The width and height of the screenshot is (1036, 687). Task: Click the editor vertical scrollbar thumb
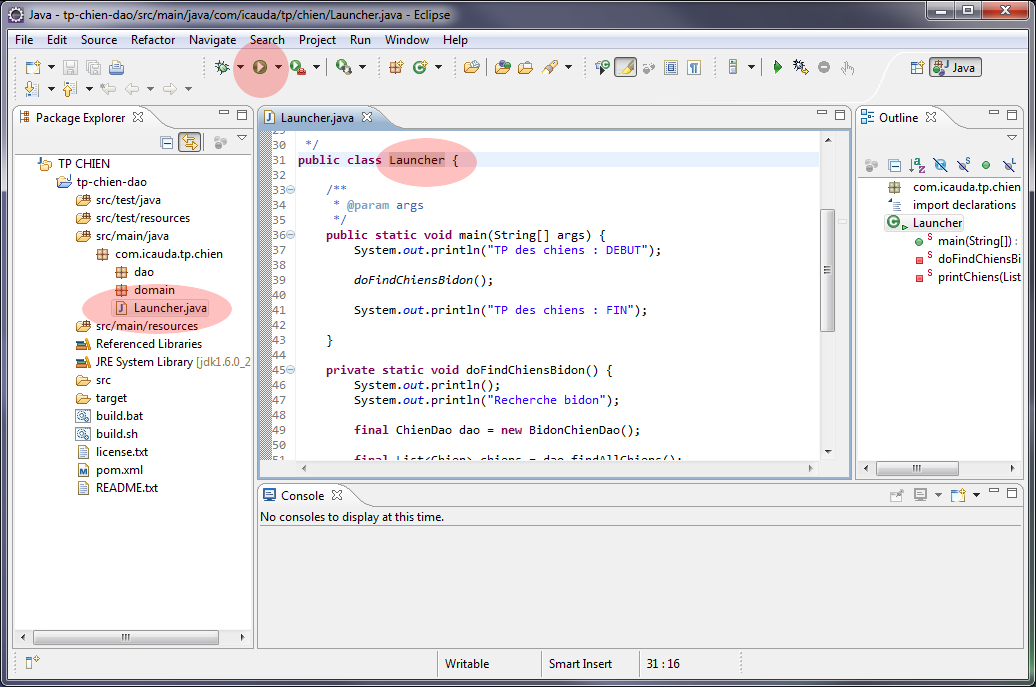click(827, 270)
